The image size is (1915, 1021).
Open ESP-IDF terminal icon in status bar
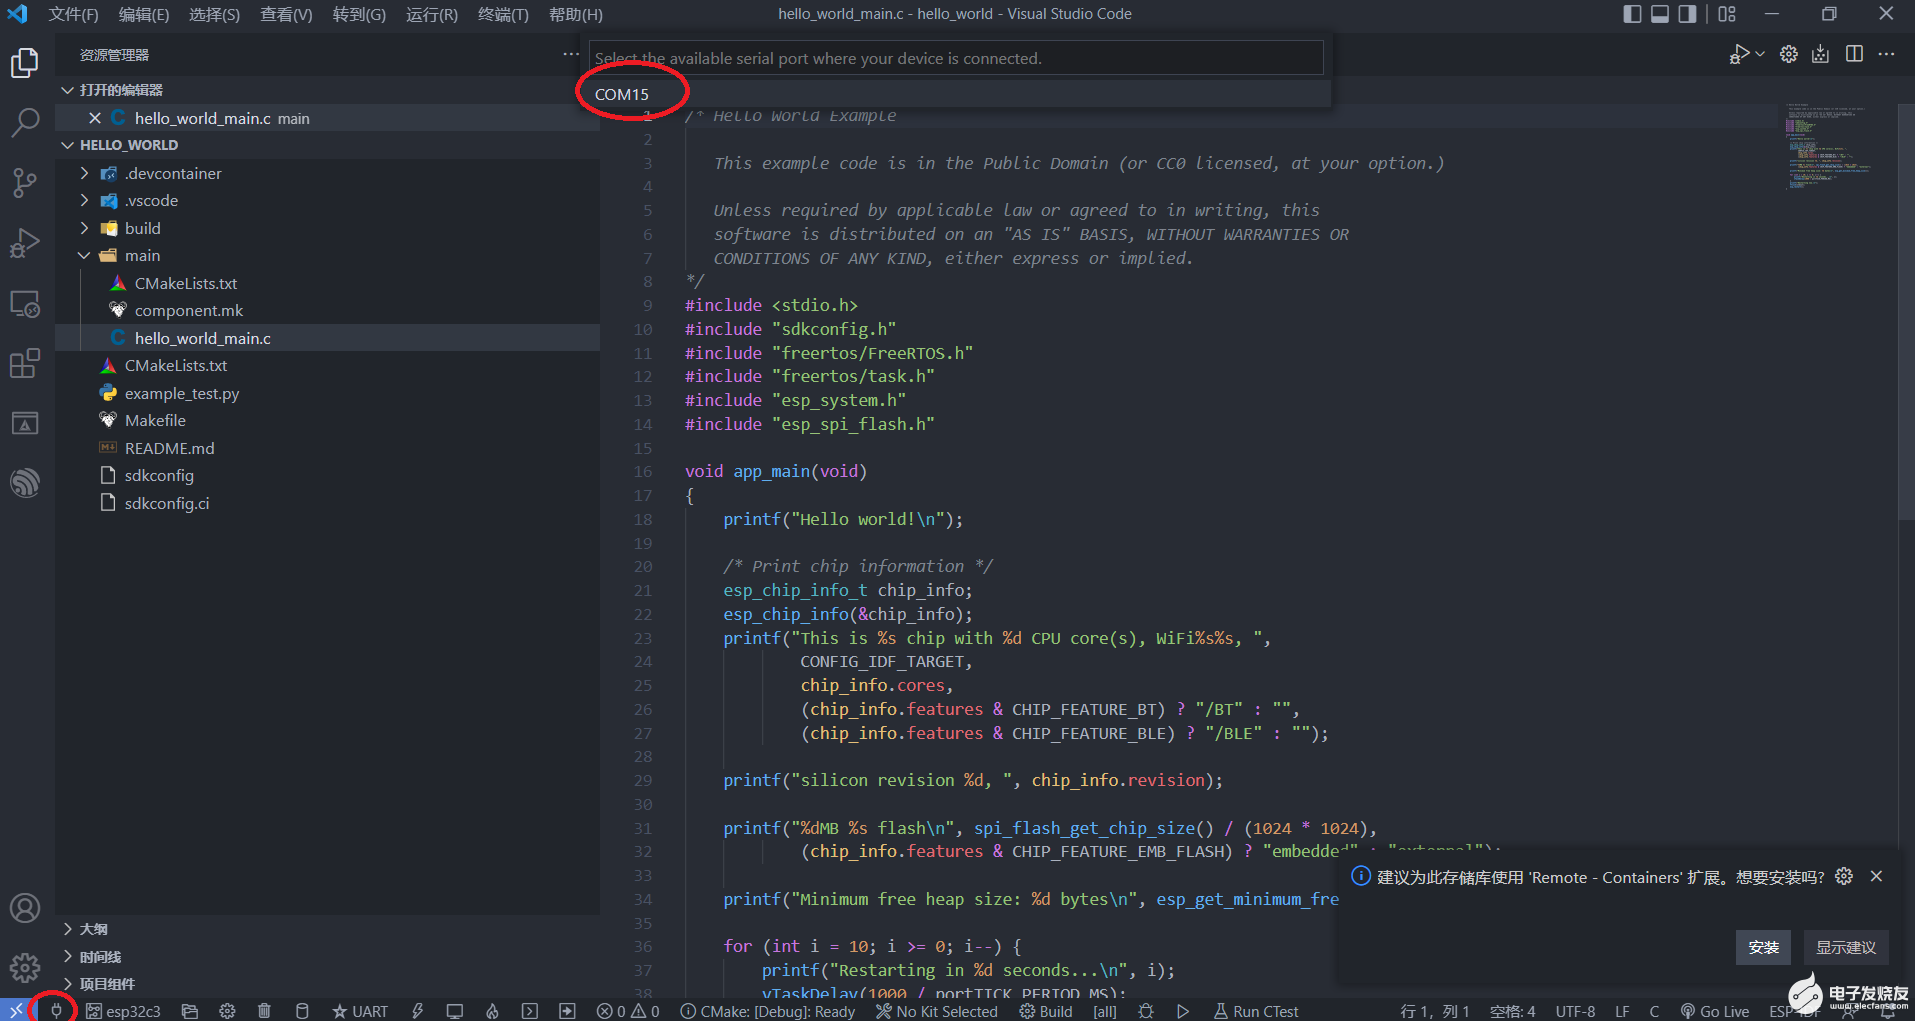pos(530,1011)
